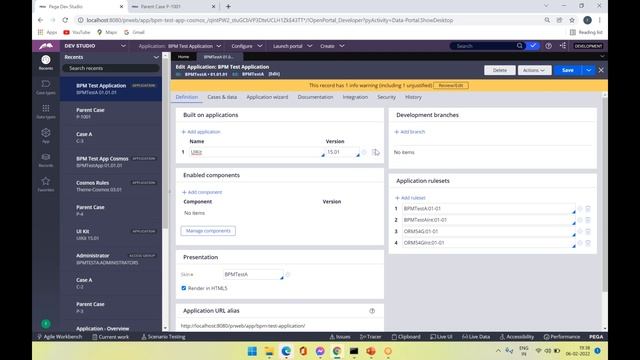Open Agile Workbench
The width and height of the screenshot is (640, 360).
(x=60, y=337)
